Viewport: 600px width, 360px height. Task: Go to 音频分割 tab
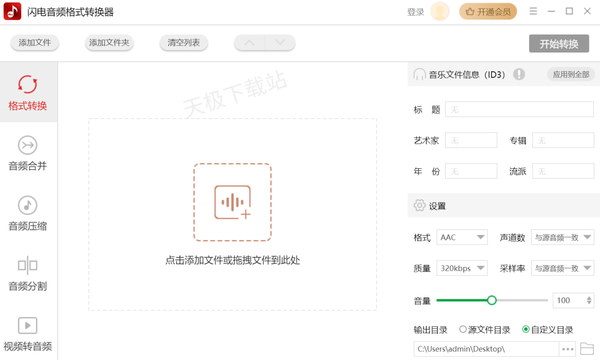click(x=28, y=273)
